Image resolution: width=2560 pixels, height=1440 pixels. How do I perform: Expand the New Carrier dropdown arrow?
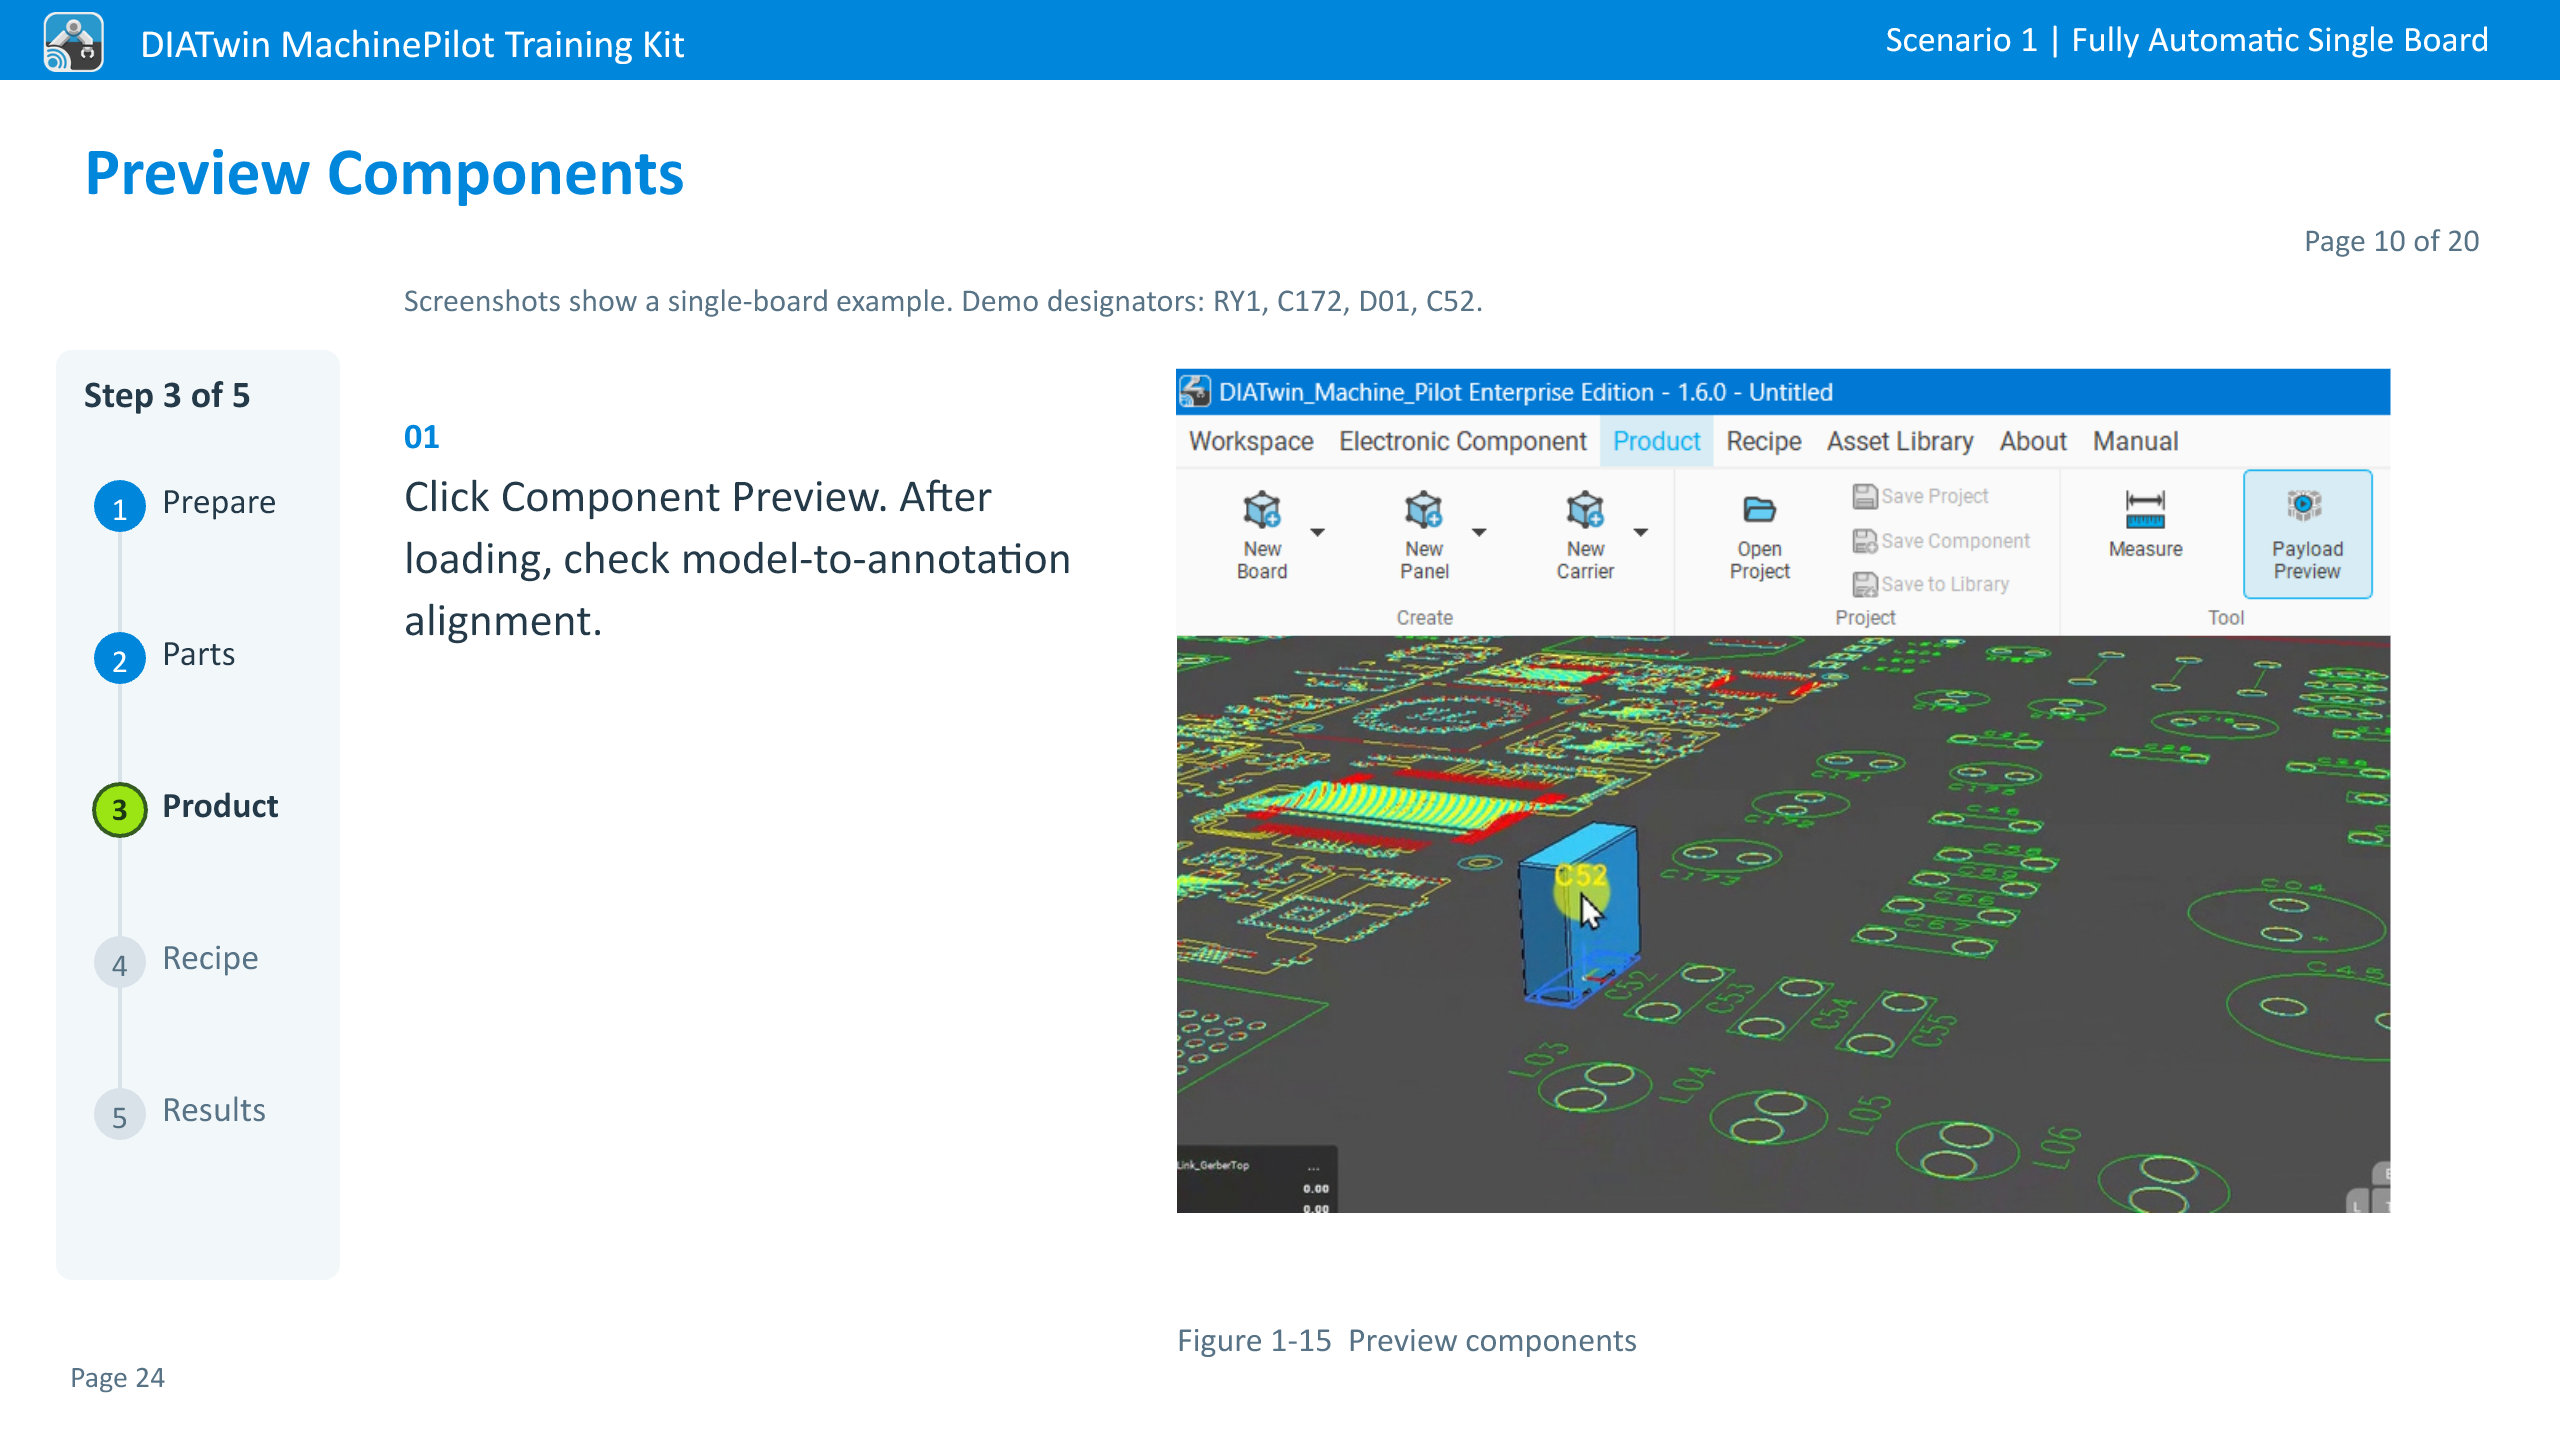[1641, 532]
